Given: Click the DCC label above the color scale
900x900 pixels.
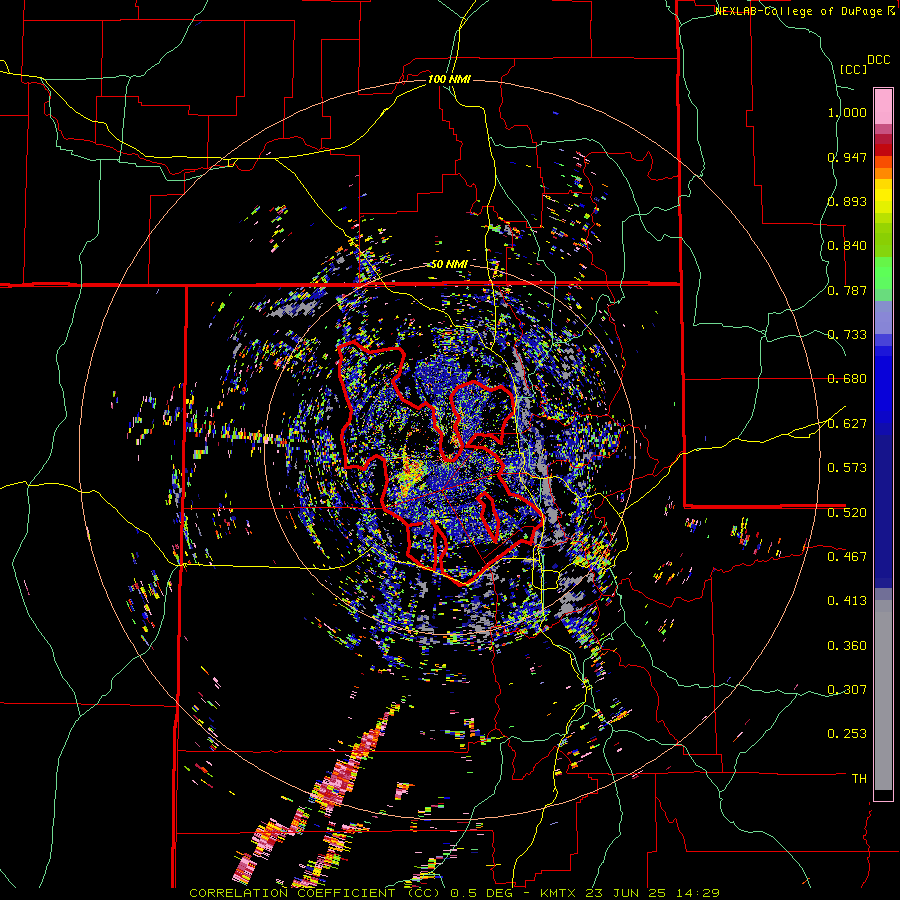Looking at the screenshot, I should pos(878,60).
